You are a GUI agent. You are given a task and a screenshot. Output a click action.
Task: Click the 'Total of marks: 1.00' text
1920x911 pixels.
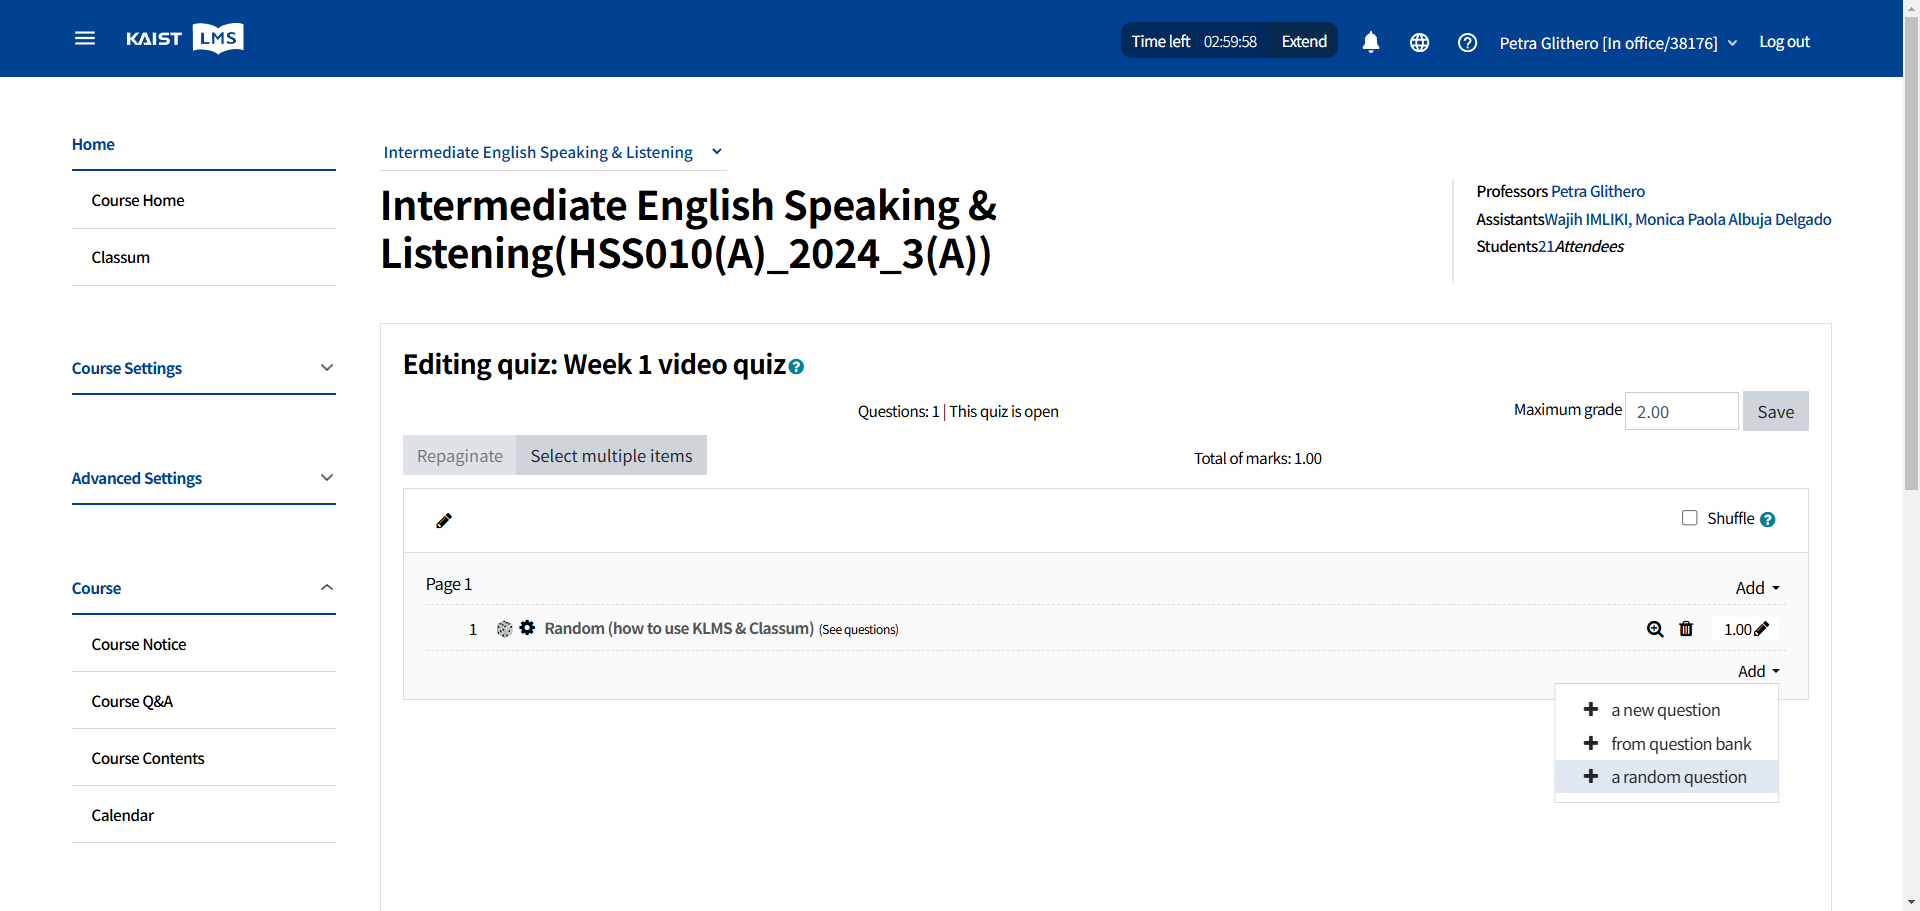tap(1257, 458)
